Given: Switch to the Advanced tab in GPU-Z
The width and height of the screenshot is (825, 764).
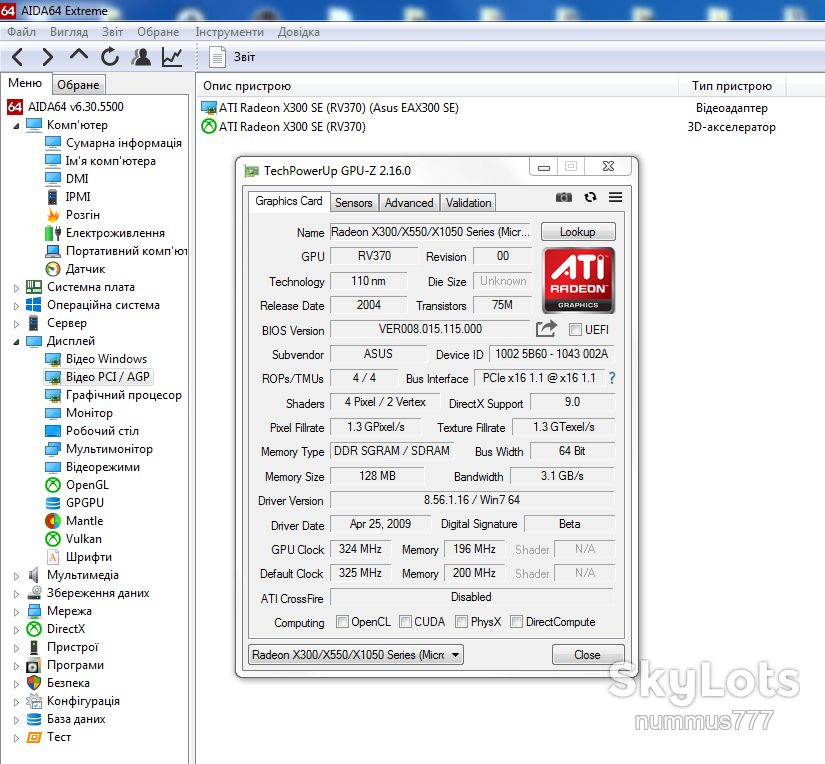Looking at the screenshot, I should (x=409, y=203).
